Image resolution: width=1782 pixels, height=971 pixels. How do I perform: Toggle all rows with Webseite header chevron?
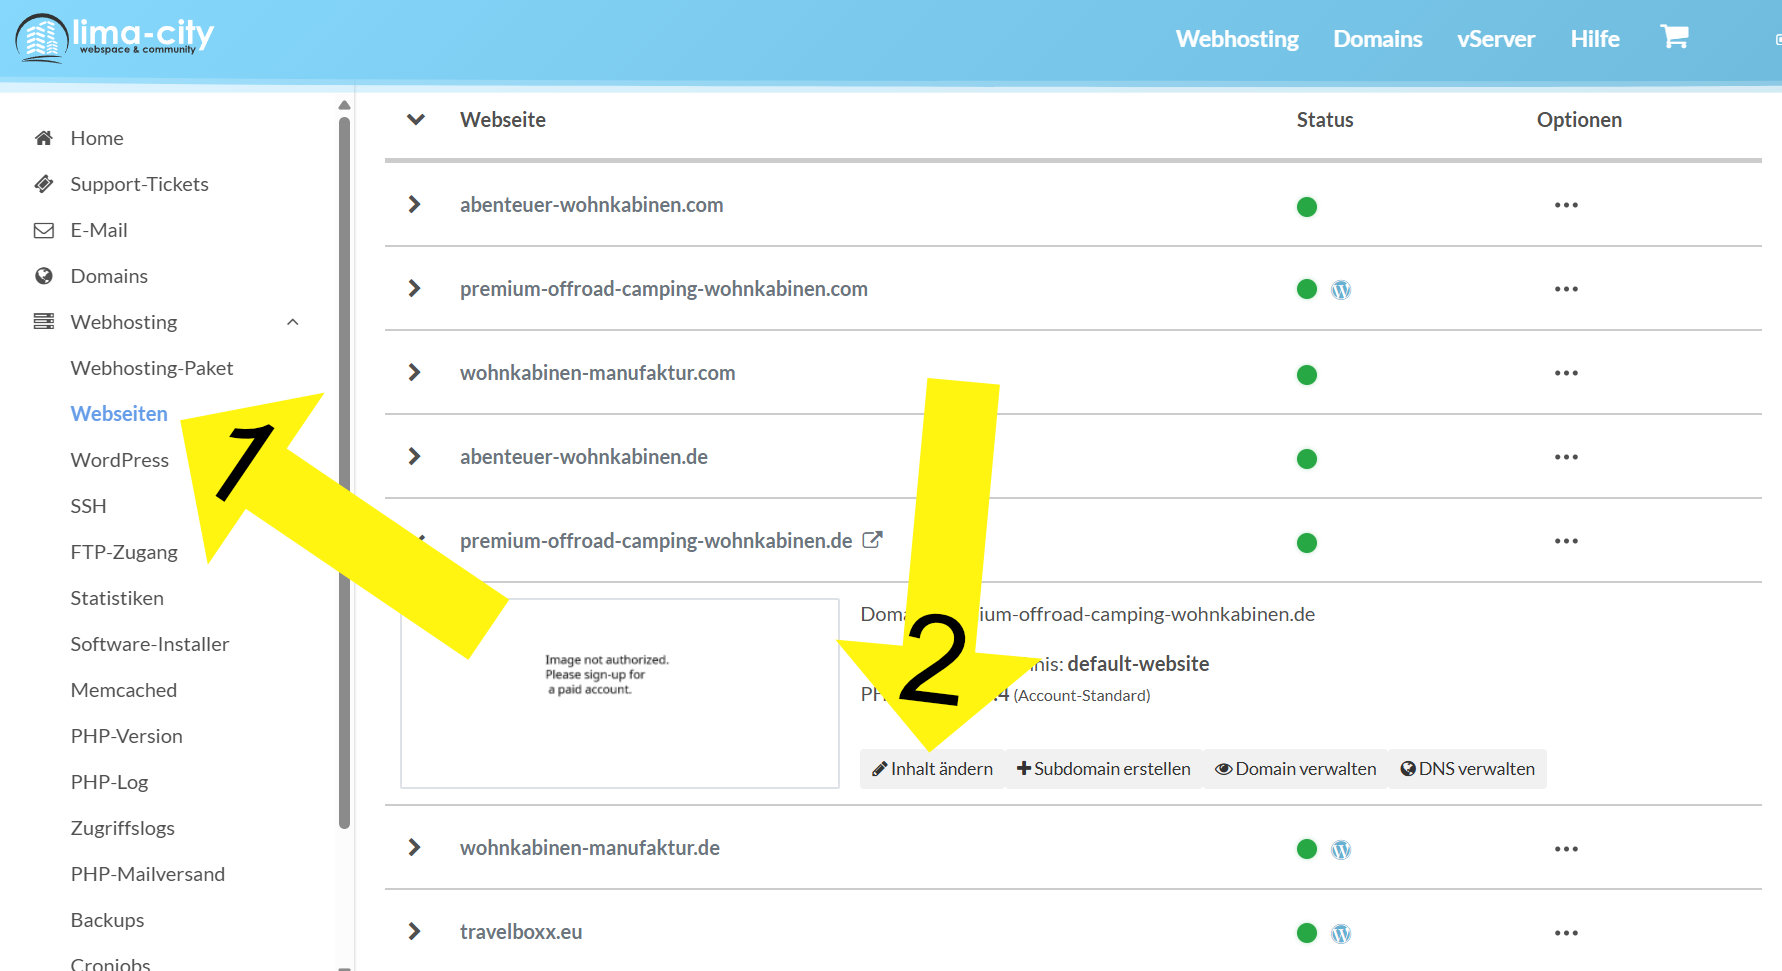pyautogui.click(x=416, y=120)
